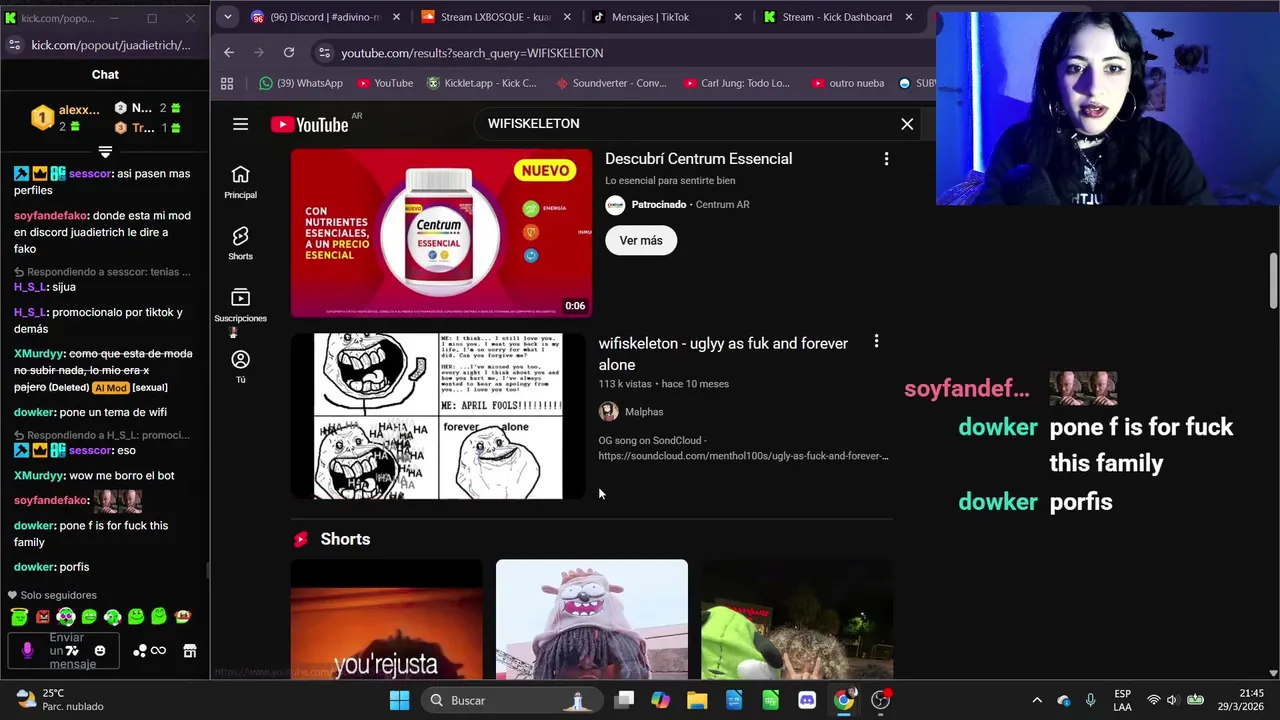
Task: Open the Chrome apps grid in bookmarks bar
Action: pyautogui.click(x=227, y=83)
